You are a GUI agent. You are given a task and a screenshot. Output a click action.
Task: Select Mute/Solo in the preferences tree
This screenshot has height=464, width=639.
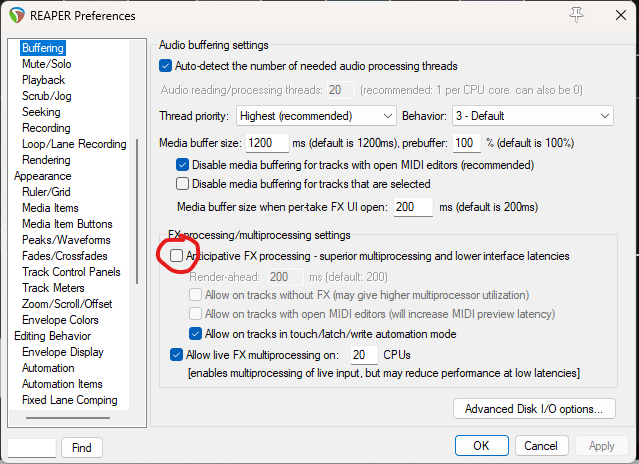pos(45,64)
